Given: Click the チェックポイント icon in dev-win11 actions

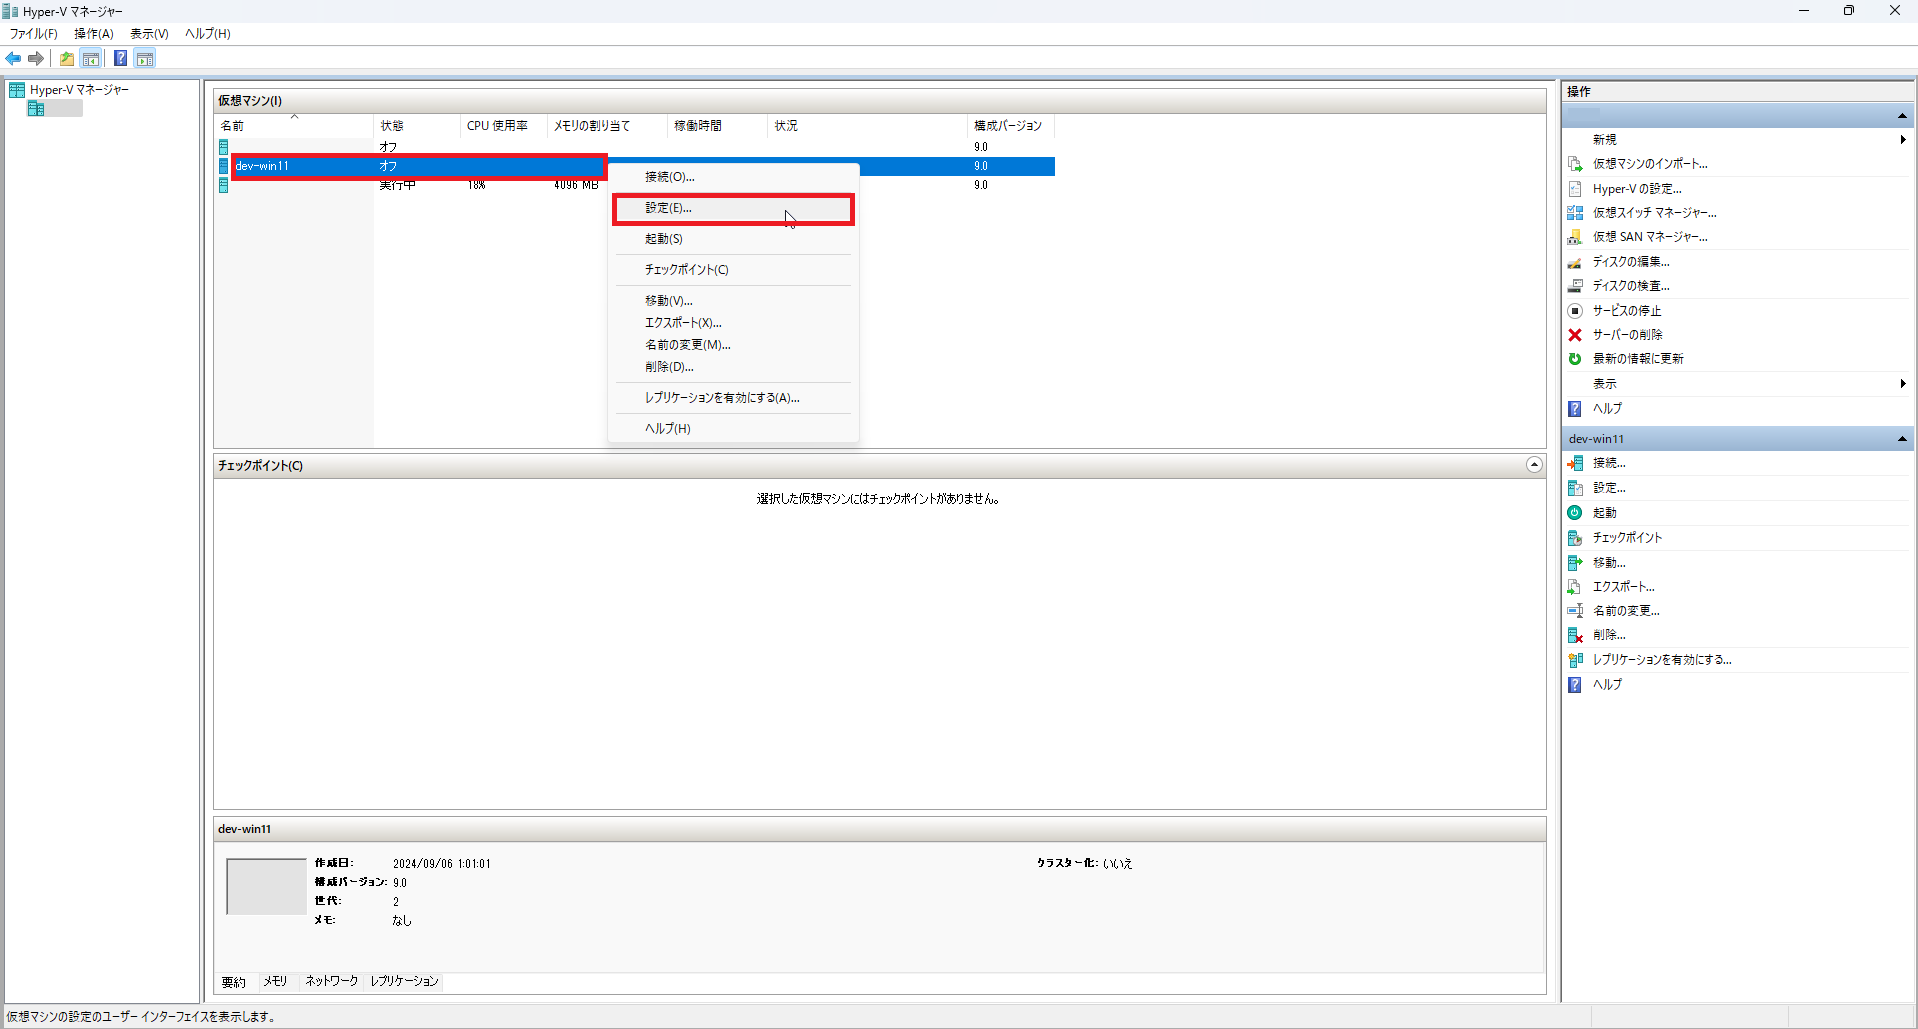Looking at the screenshot, I should click(x=1575, y=538).
